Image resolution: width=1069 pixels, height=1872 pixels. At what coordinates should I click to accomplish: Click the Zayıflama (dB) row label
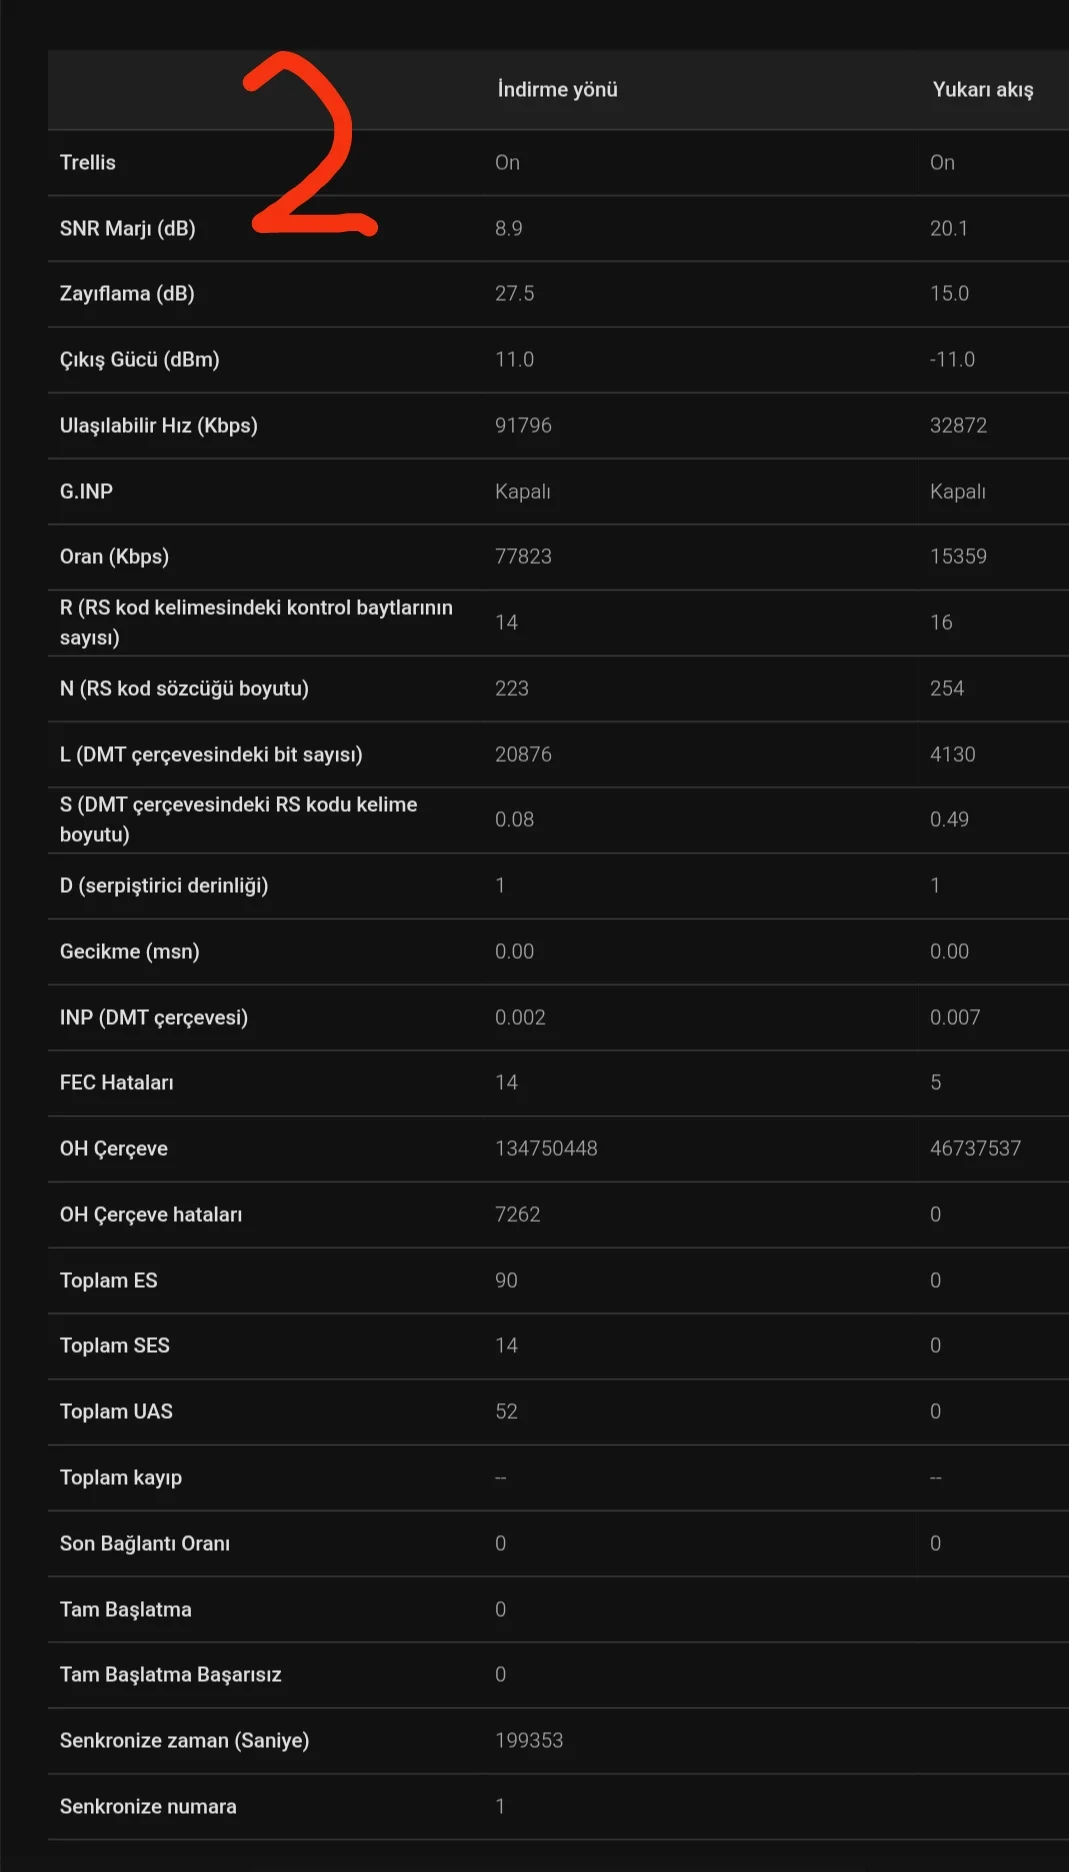[x=127, y=294]
